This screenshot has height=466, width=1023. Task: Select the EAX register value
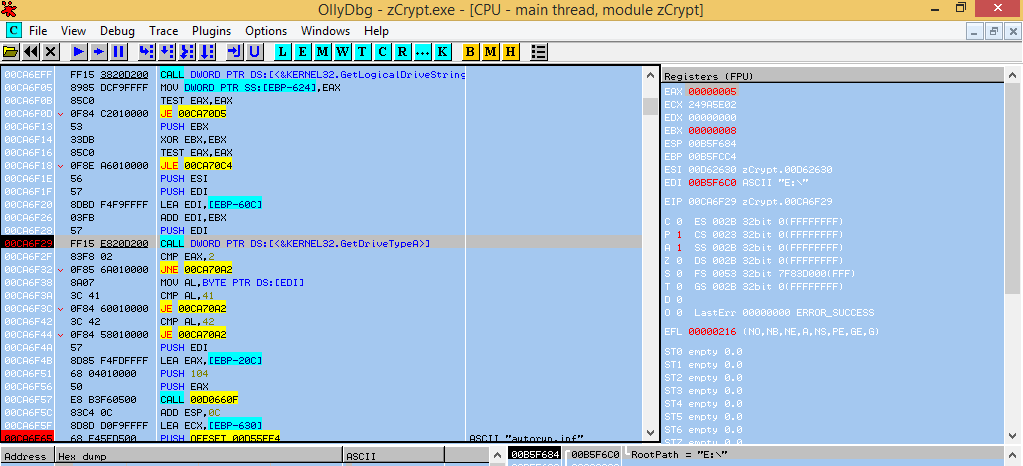(712, 91)
